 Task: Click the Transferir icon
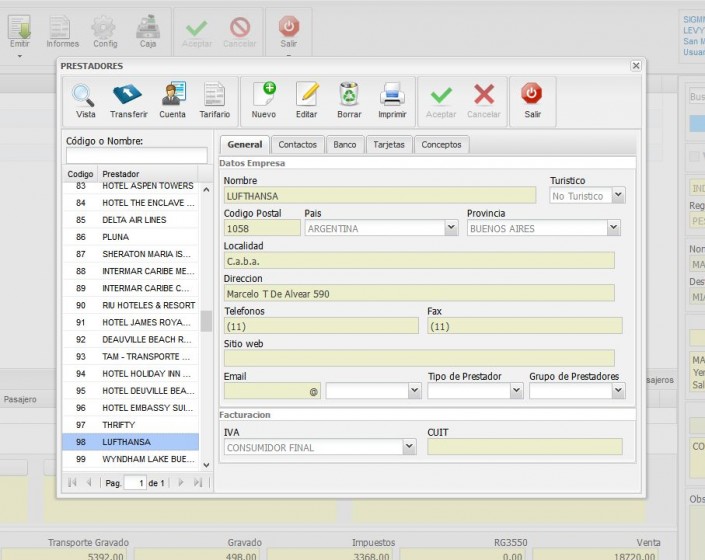pos(128,101)
